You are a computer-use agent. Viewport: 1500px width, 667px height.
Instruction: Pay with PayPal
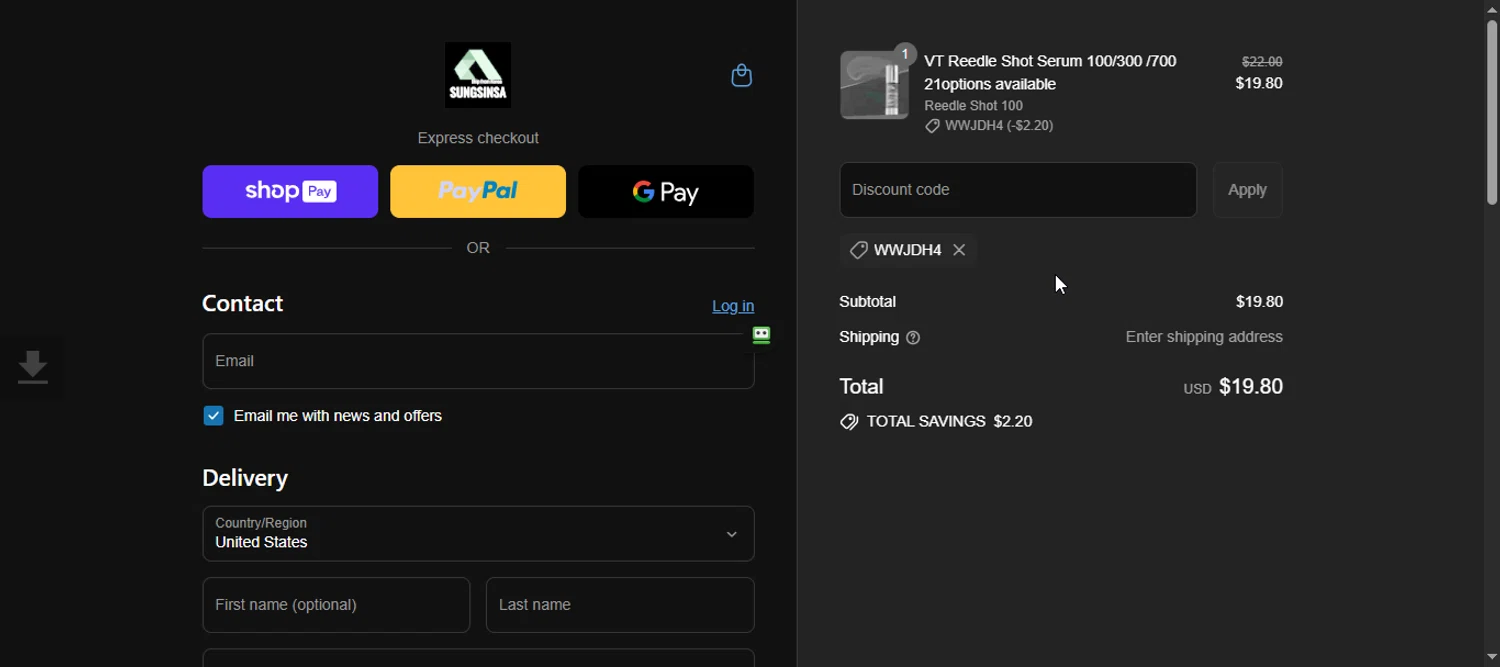pos(478,192)
